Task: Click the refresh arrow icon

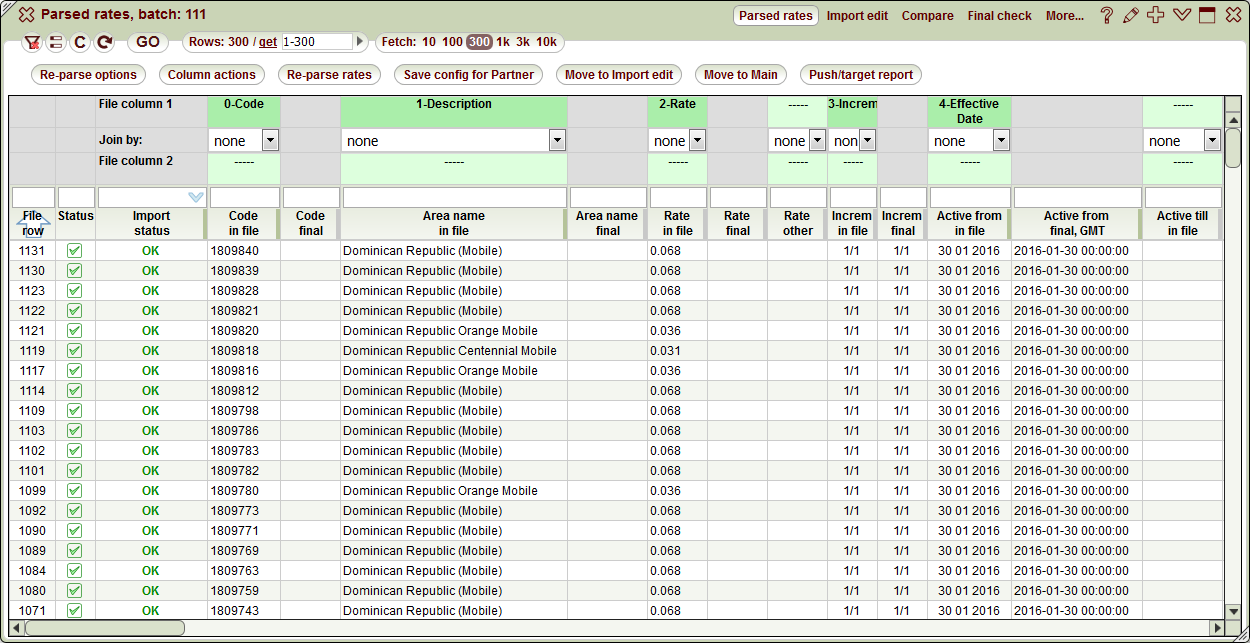Action: [x=102, y=42]
